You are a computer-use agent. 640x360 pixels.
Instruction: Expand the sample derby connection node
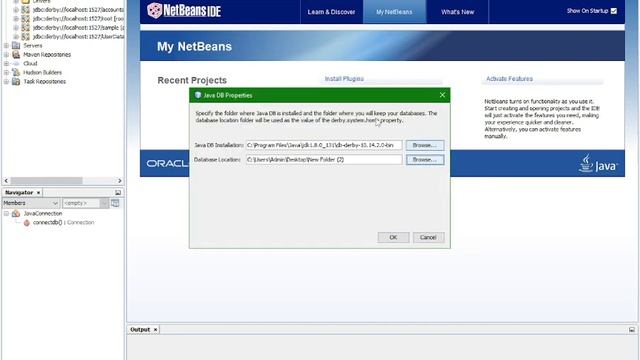point(16,27)
